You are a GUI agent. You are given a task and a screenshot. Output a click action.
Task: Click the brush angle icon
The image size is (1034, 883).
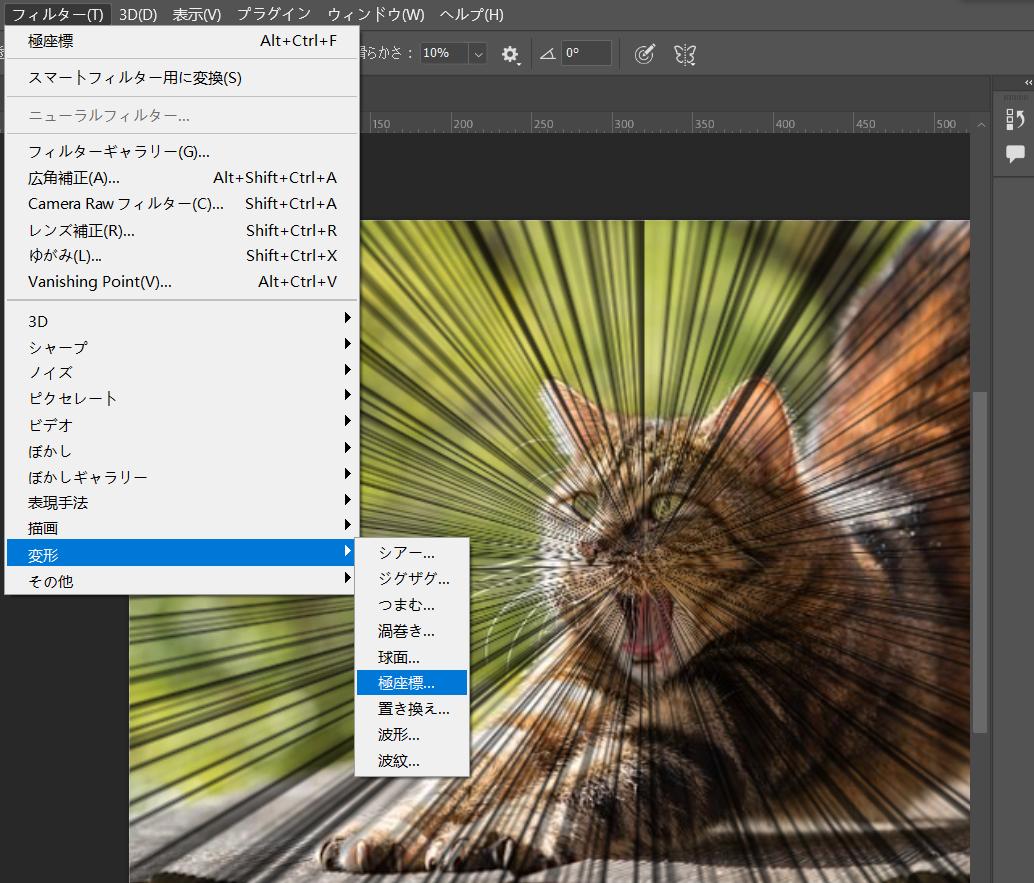(x=547, y=54)
